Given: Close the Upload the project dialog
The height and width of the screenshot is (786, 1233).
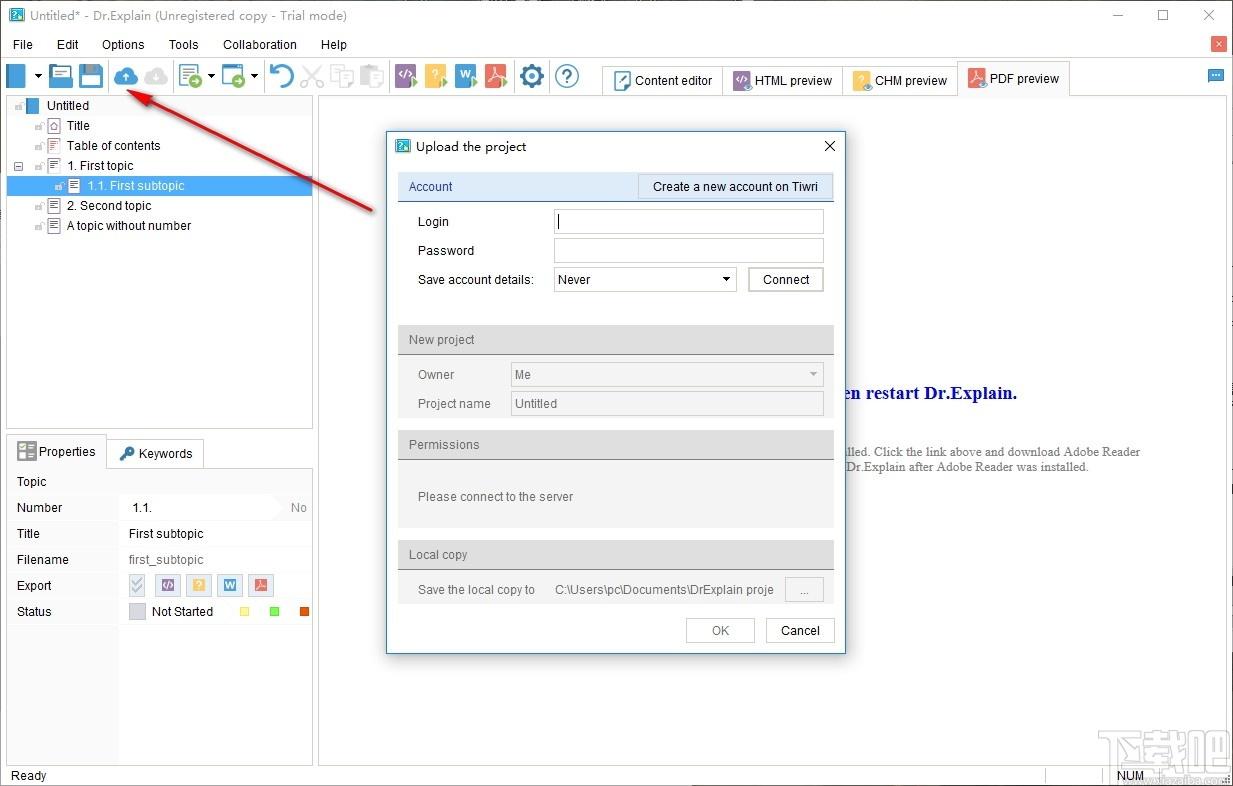Looking at the screenshot, I should click(829, 146).
